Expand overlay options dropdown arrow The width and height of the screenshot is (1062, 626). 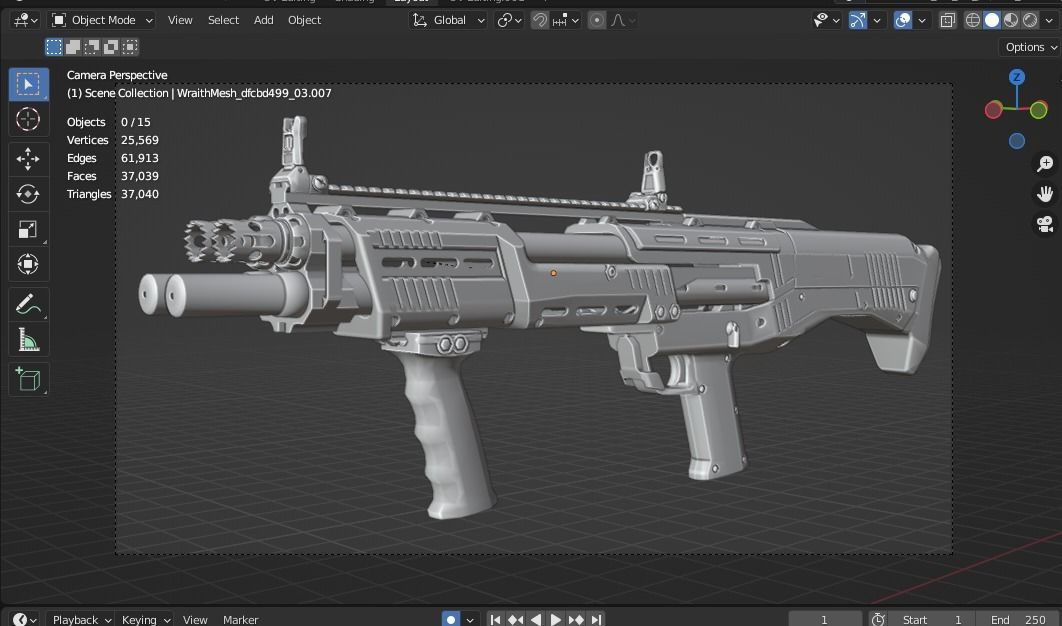click(x=922, y=20)
